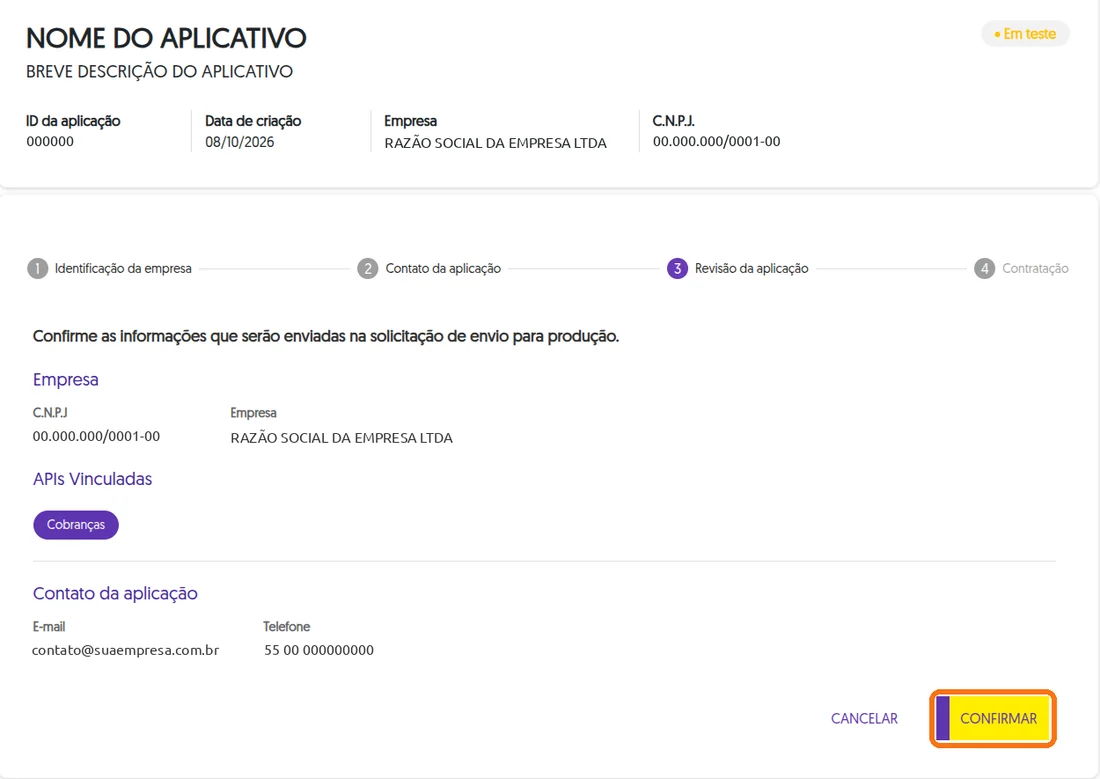The width and height of the screenshot is (1100, 779).
Task: Click the header RAZÃO SOCIAL DA EMPRESA LTDA
Action: click(x=495, y=143)
